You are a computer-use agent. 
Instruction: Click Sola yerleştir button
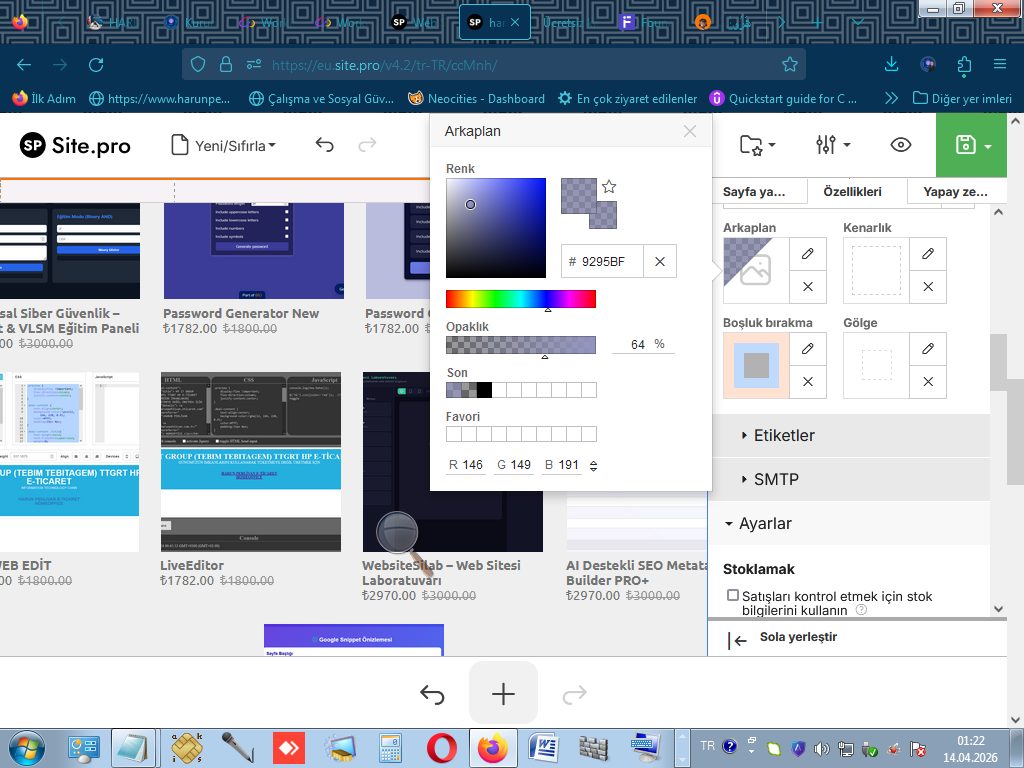(x=797, y=638)
